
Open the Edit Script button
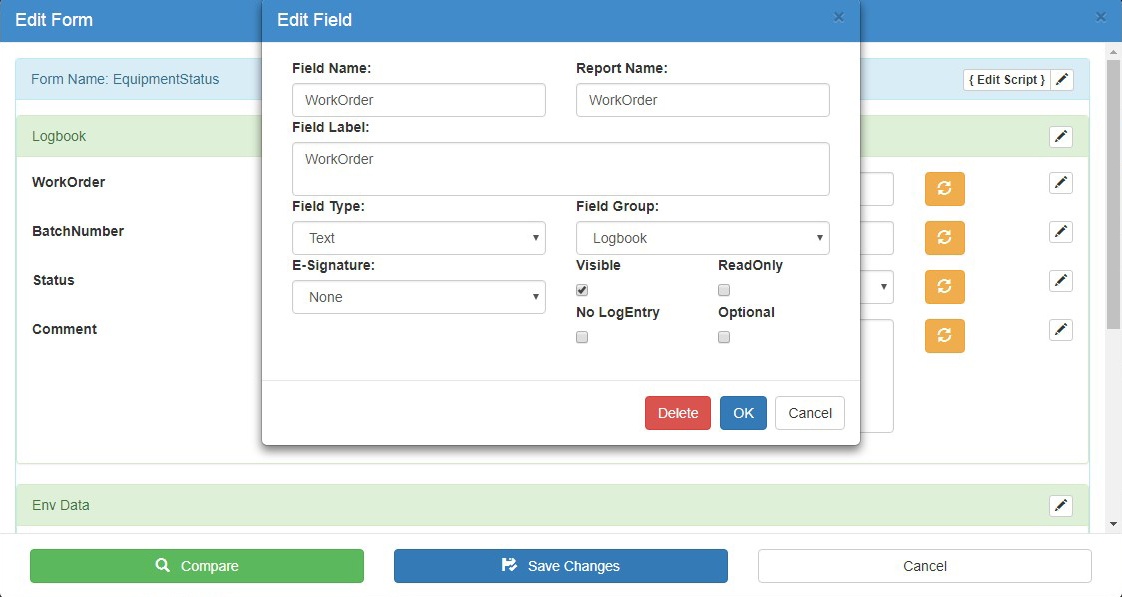tap(1007, 80)
